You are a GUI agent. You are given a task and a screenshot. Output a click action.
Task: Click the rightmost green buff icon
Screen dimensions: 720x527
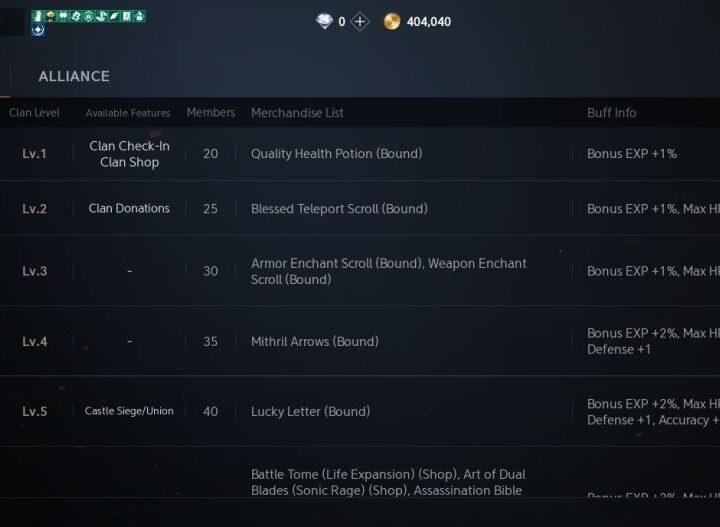140,16
